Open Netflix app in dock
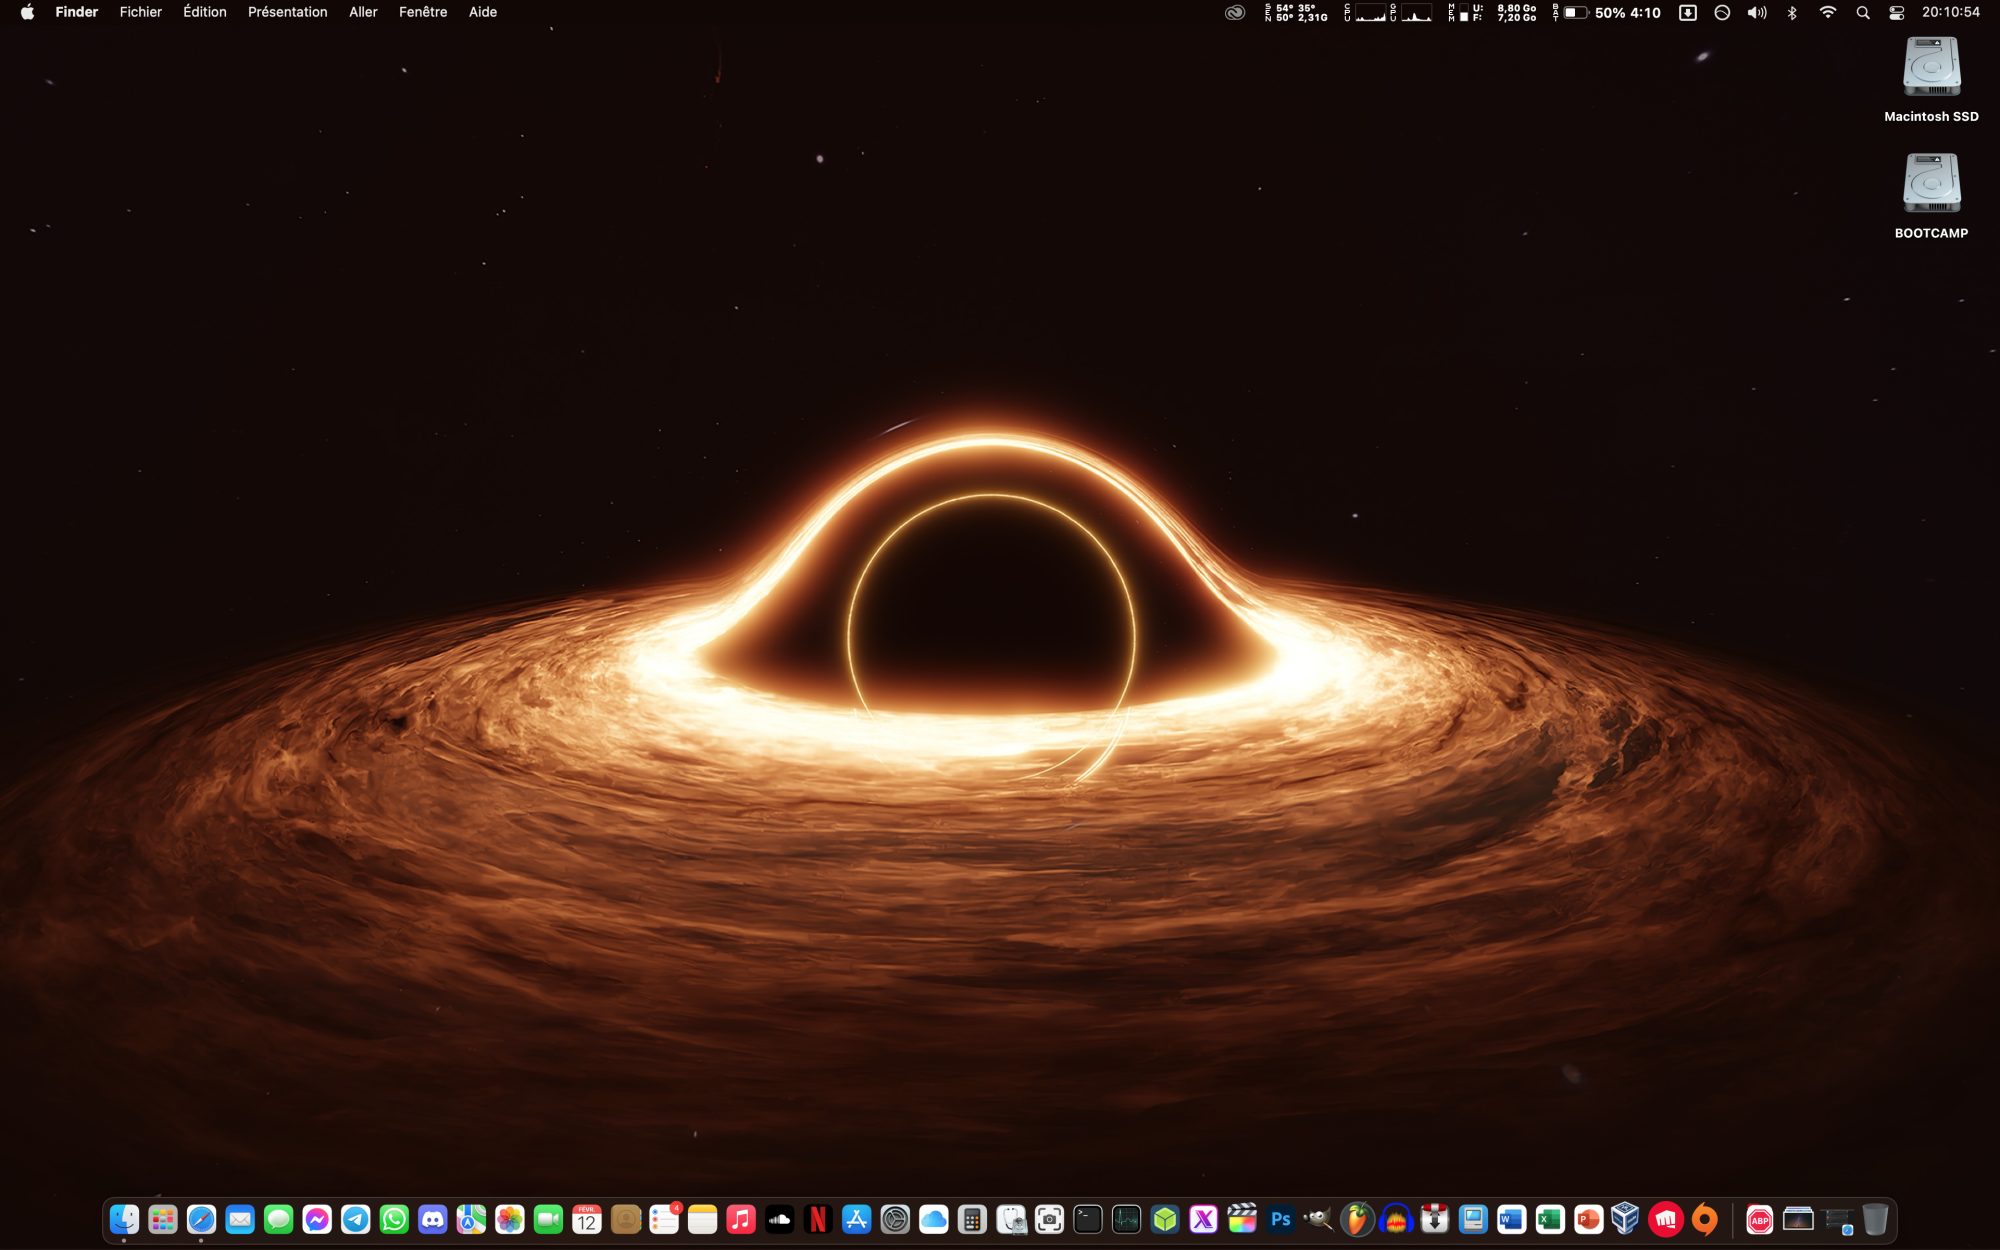The image size is (2000, 1250). point(818,1219)
